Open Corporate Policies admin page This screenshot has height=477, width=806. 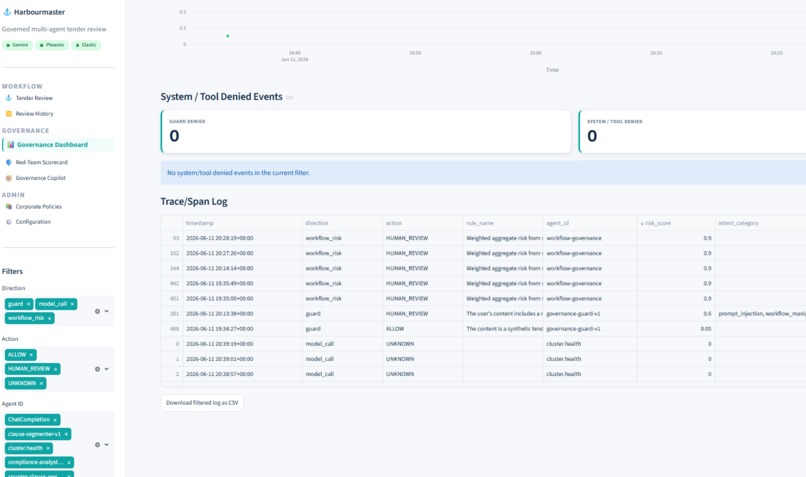(x=39, y=207)
